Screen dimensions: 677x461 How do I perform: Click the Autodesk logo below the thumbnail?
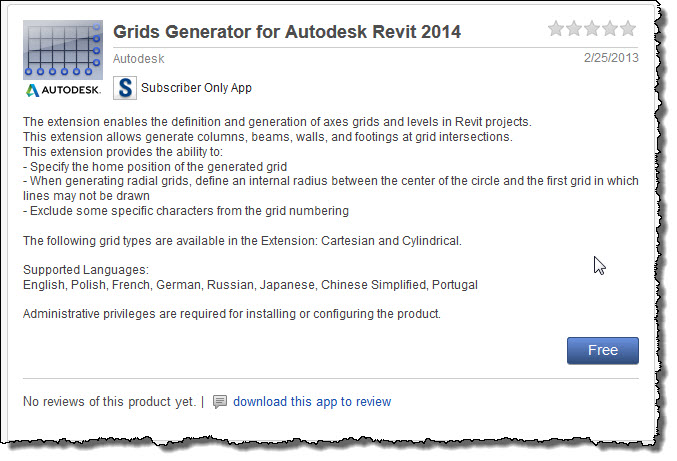click(63, 90)
